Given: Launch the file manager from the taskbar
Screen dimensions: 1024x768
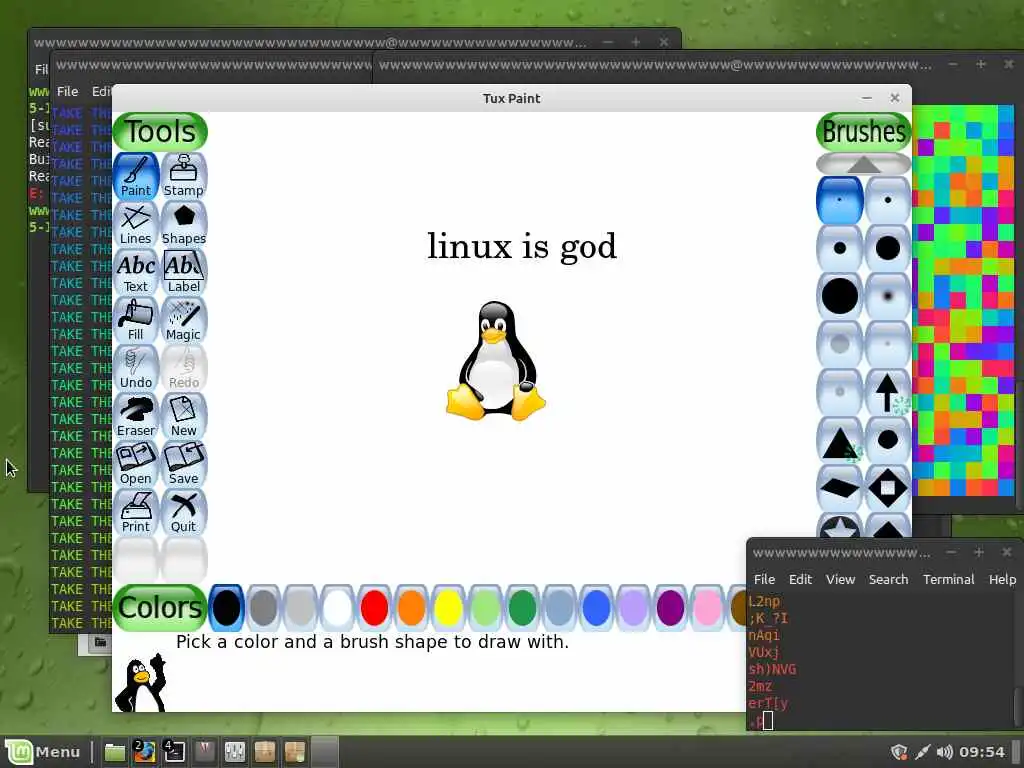Looking at the screenshot, I should 115,752.
